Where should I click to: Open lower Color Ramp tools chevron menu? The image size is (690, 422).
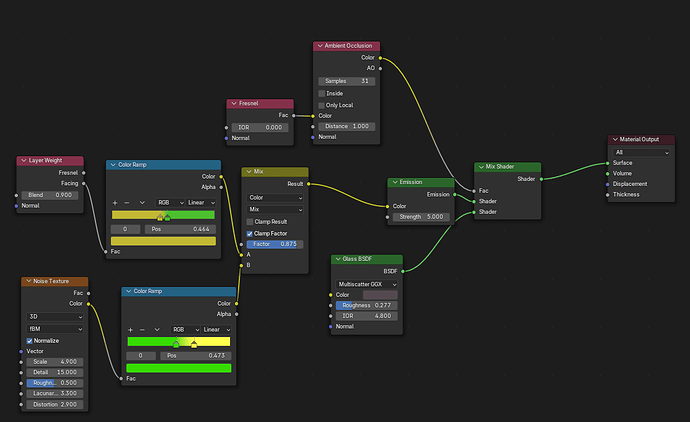[x=157, y=330]
